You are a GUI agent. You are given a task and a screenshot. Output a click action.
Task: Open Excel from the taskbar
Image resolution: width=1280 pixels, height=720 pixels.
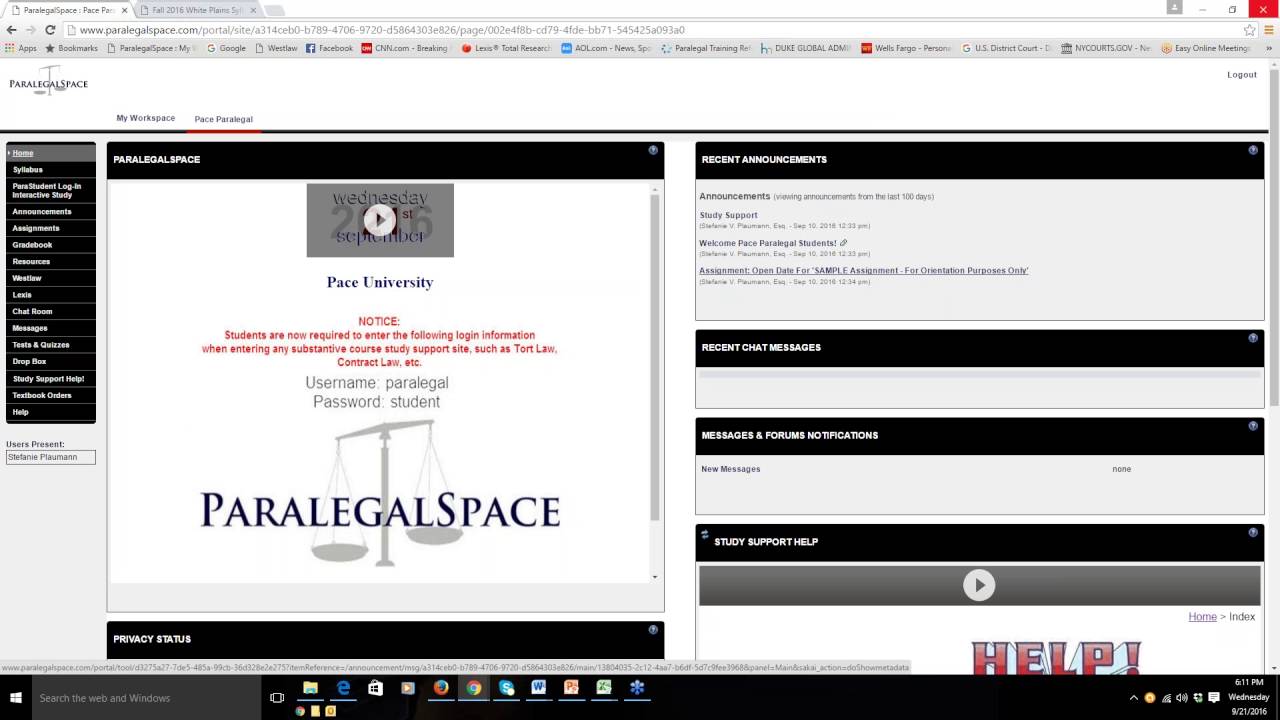pos(604,688)
